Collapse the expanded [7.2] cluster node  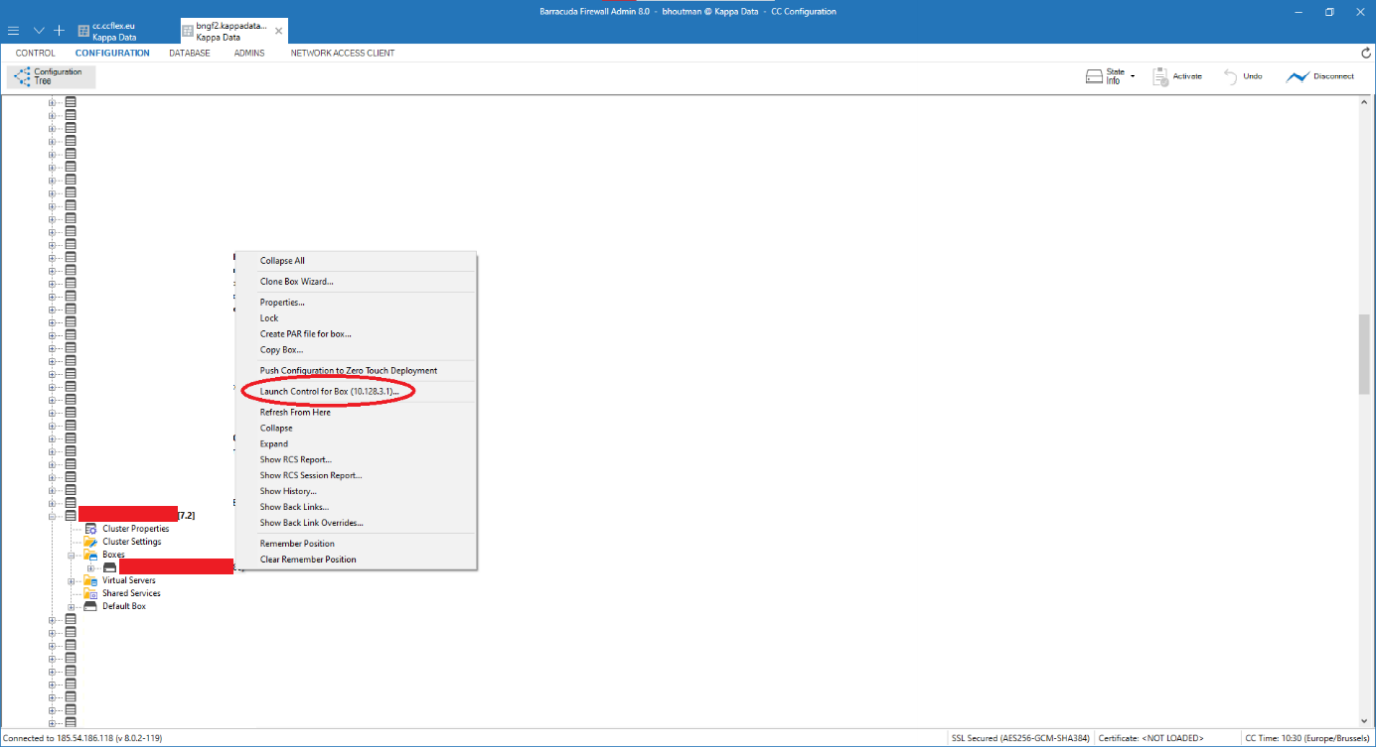point(52,516)
